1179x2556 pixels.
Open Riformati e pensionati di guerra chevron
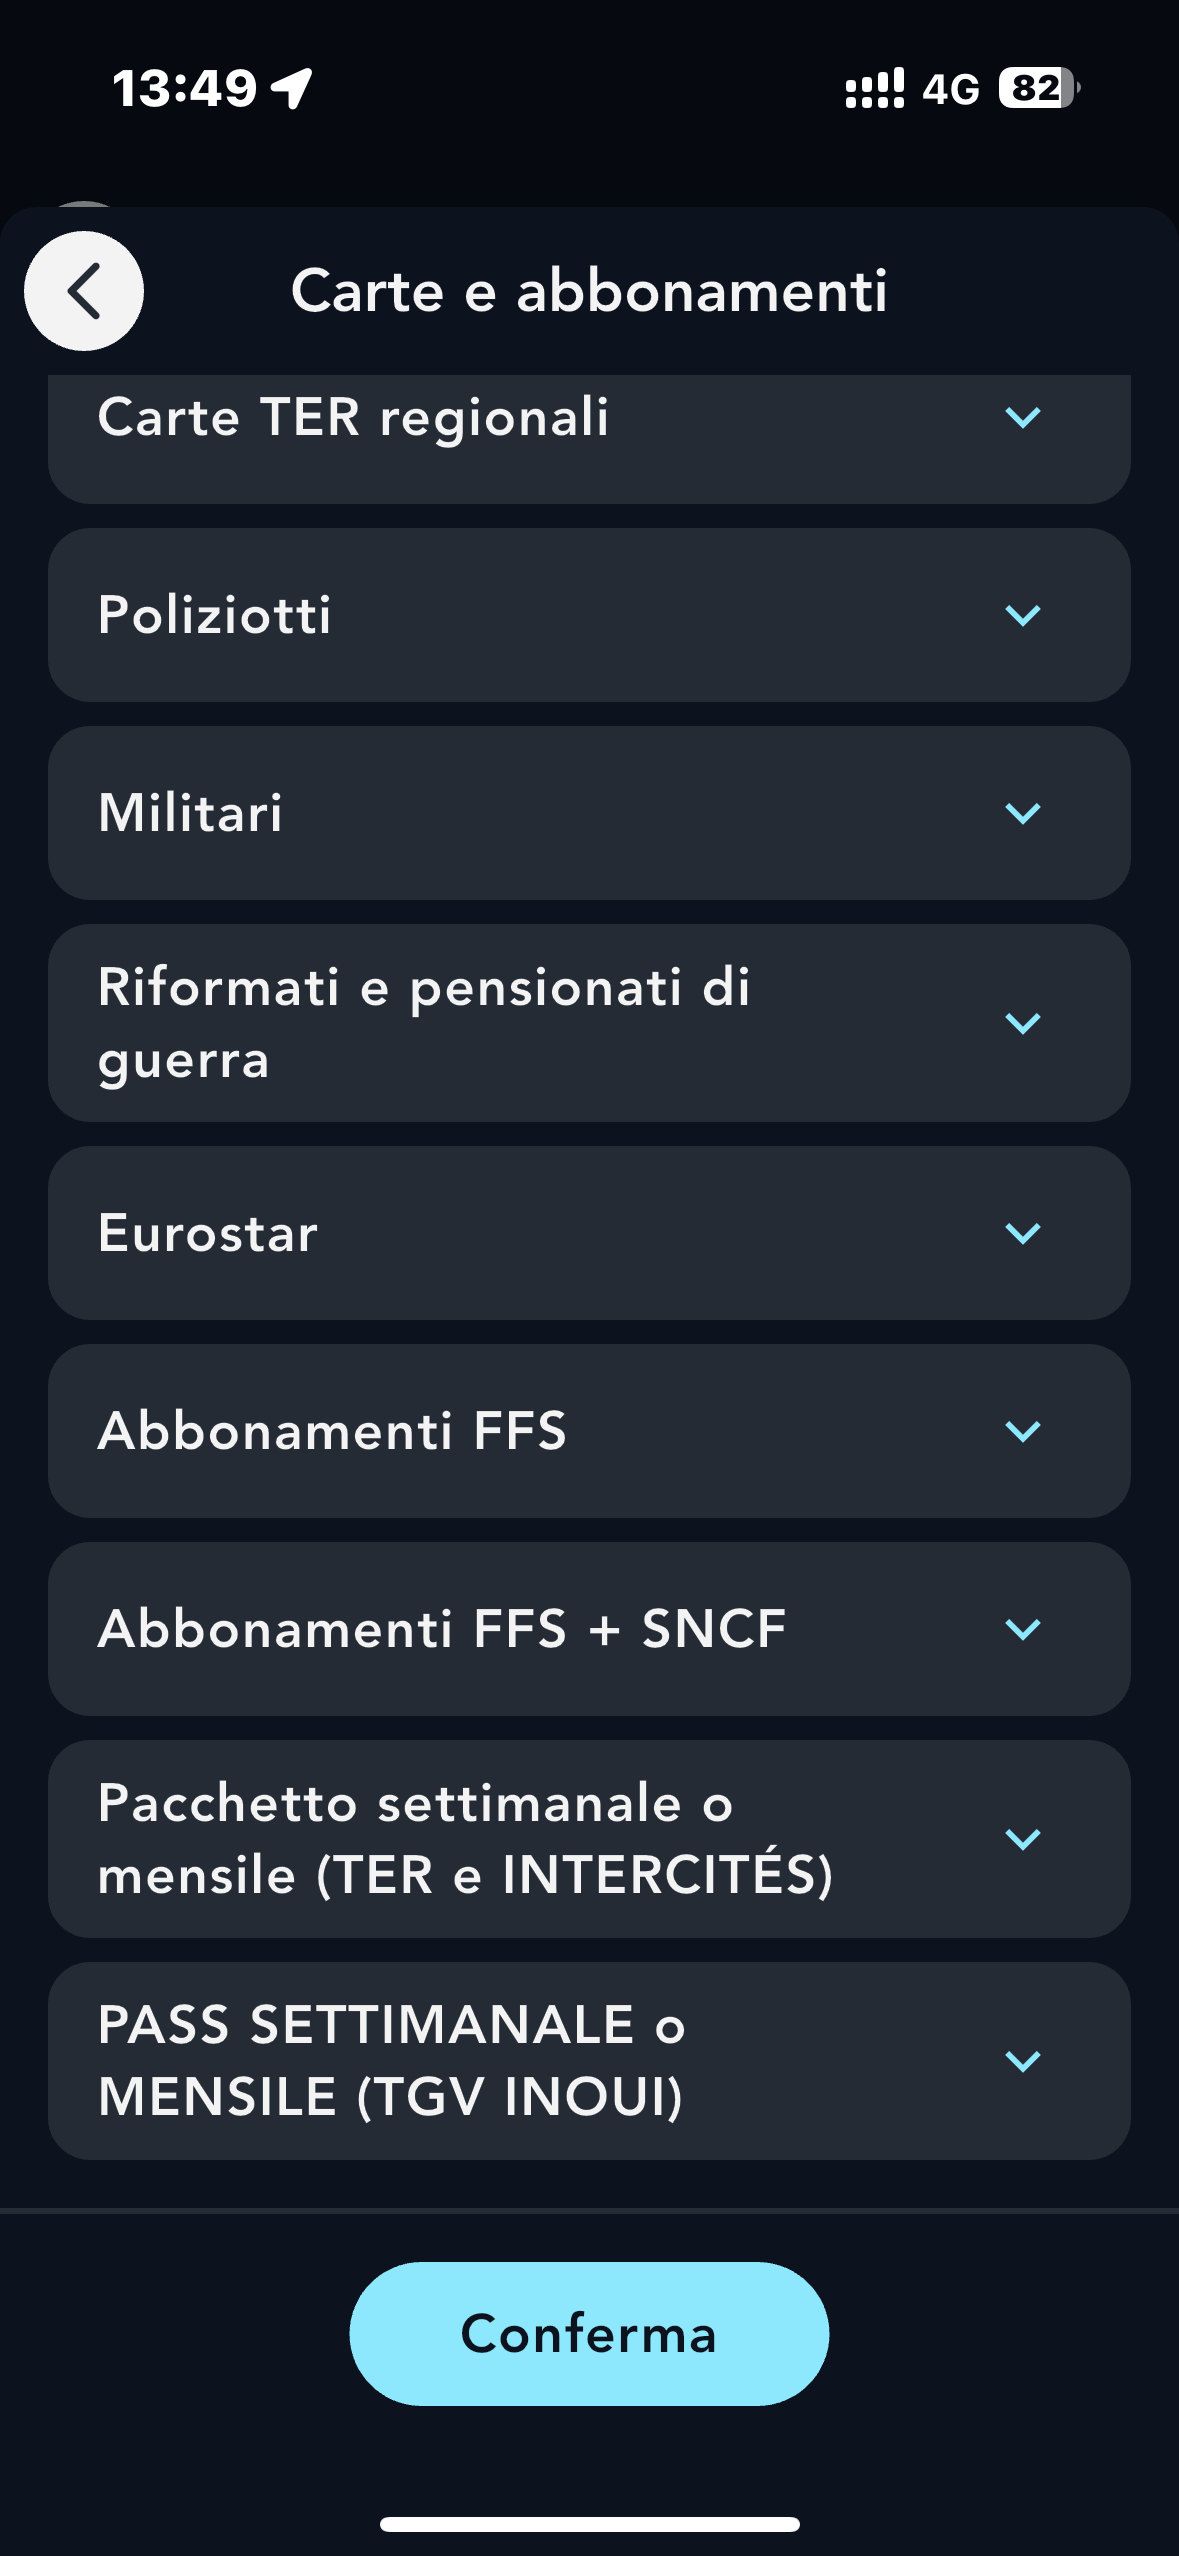1022,1023
